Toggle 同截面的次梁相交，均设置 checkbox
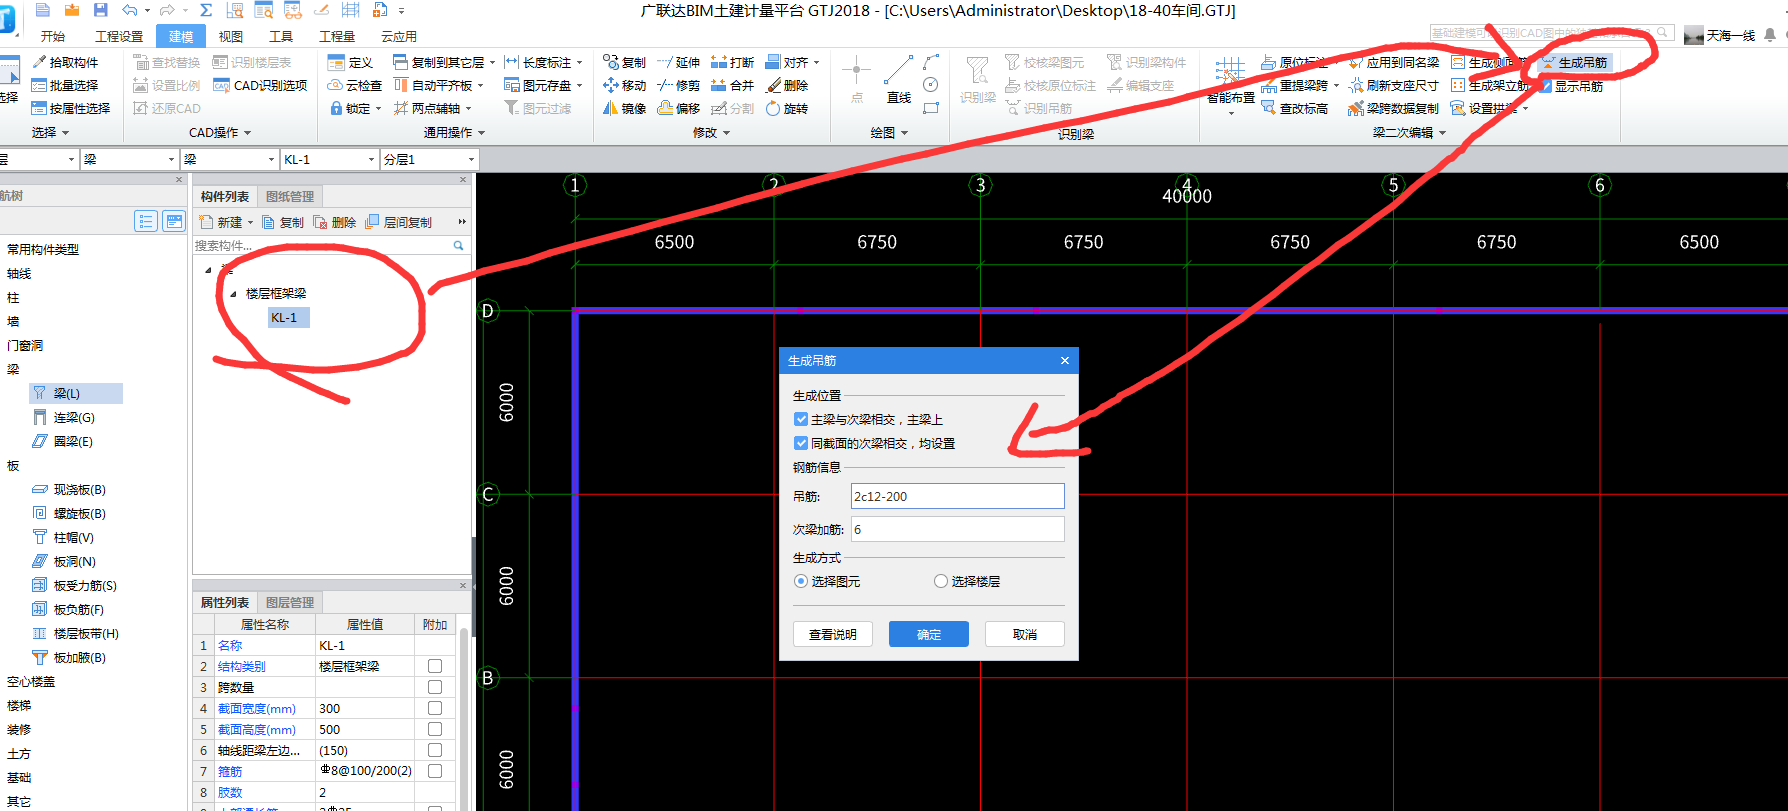This screenshot has width=1788, height=811. tap(801, 443)
